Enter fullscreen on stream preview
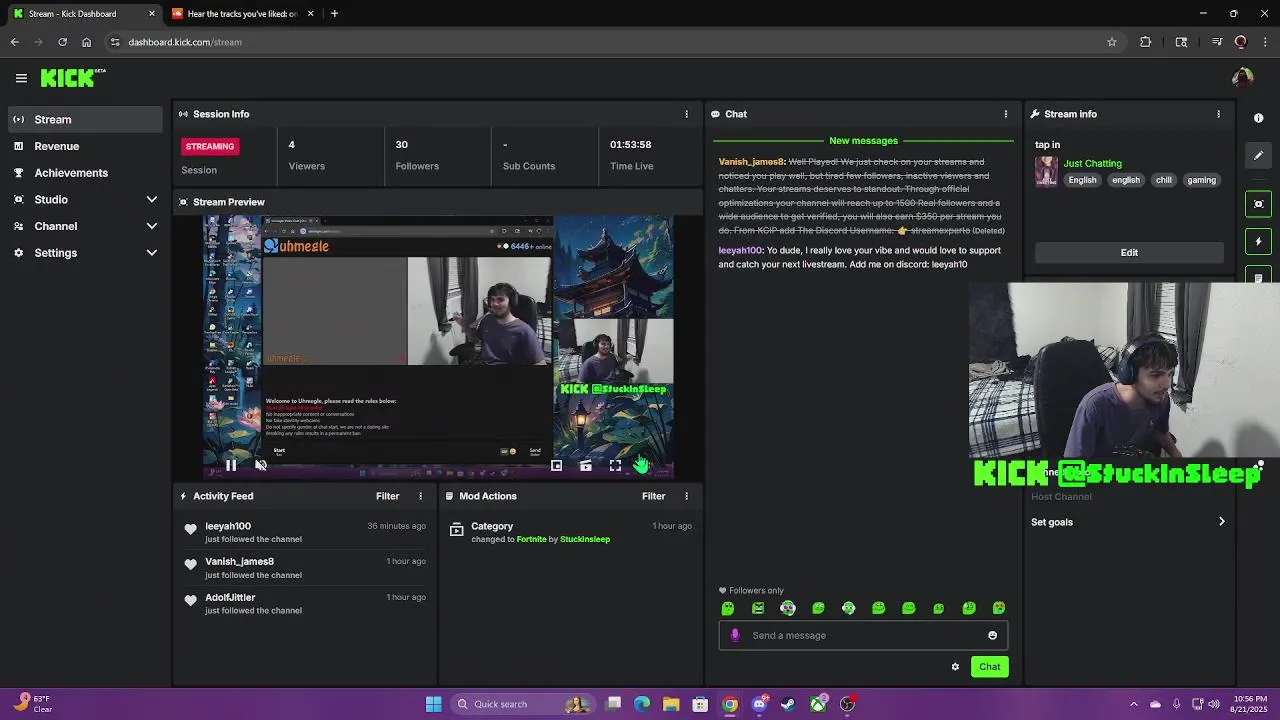 point(615,465)
